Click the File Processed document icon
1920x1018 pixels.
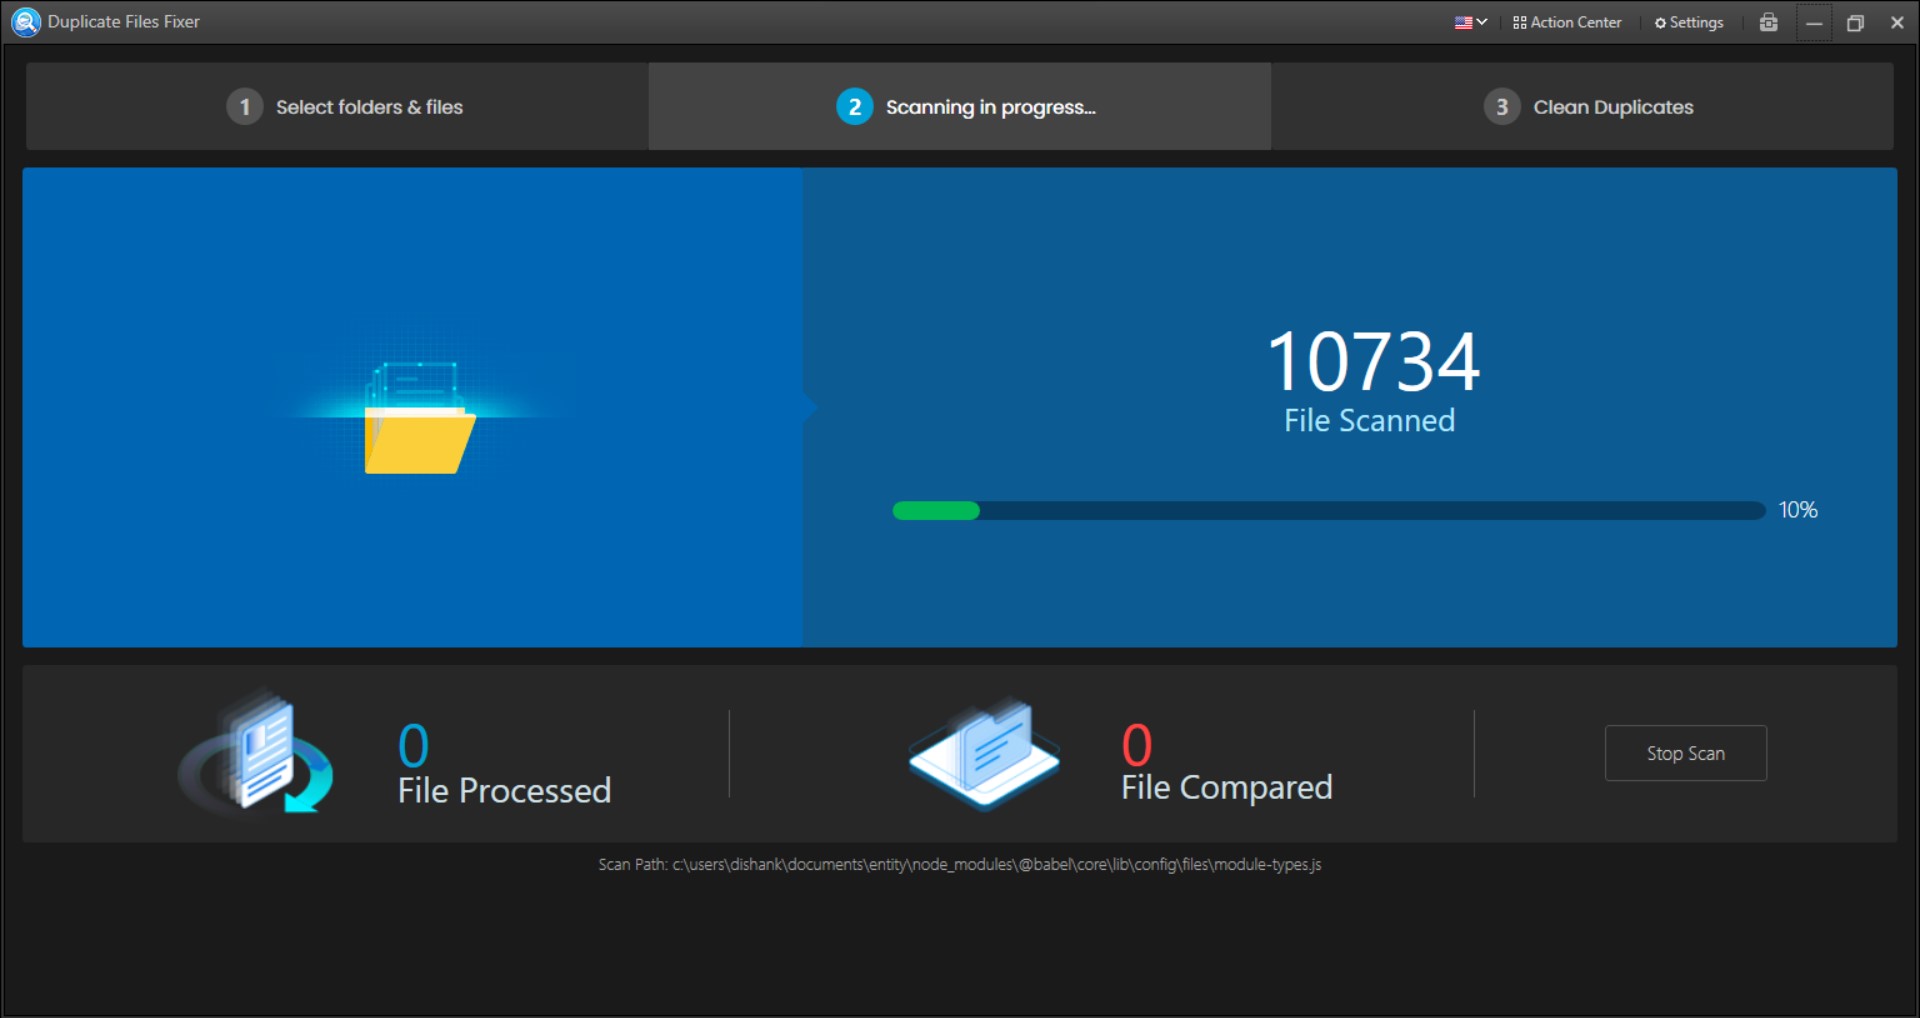(258, 755)
